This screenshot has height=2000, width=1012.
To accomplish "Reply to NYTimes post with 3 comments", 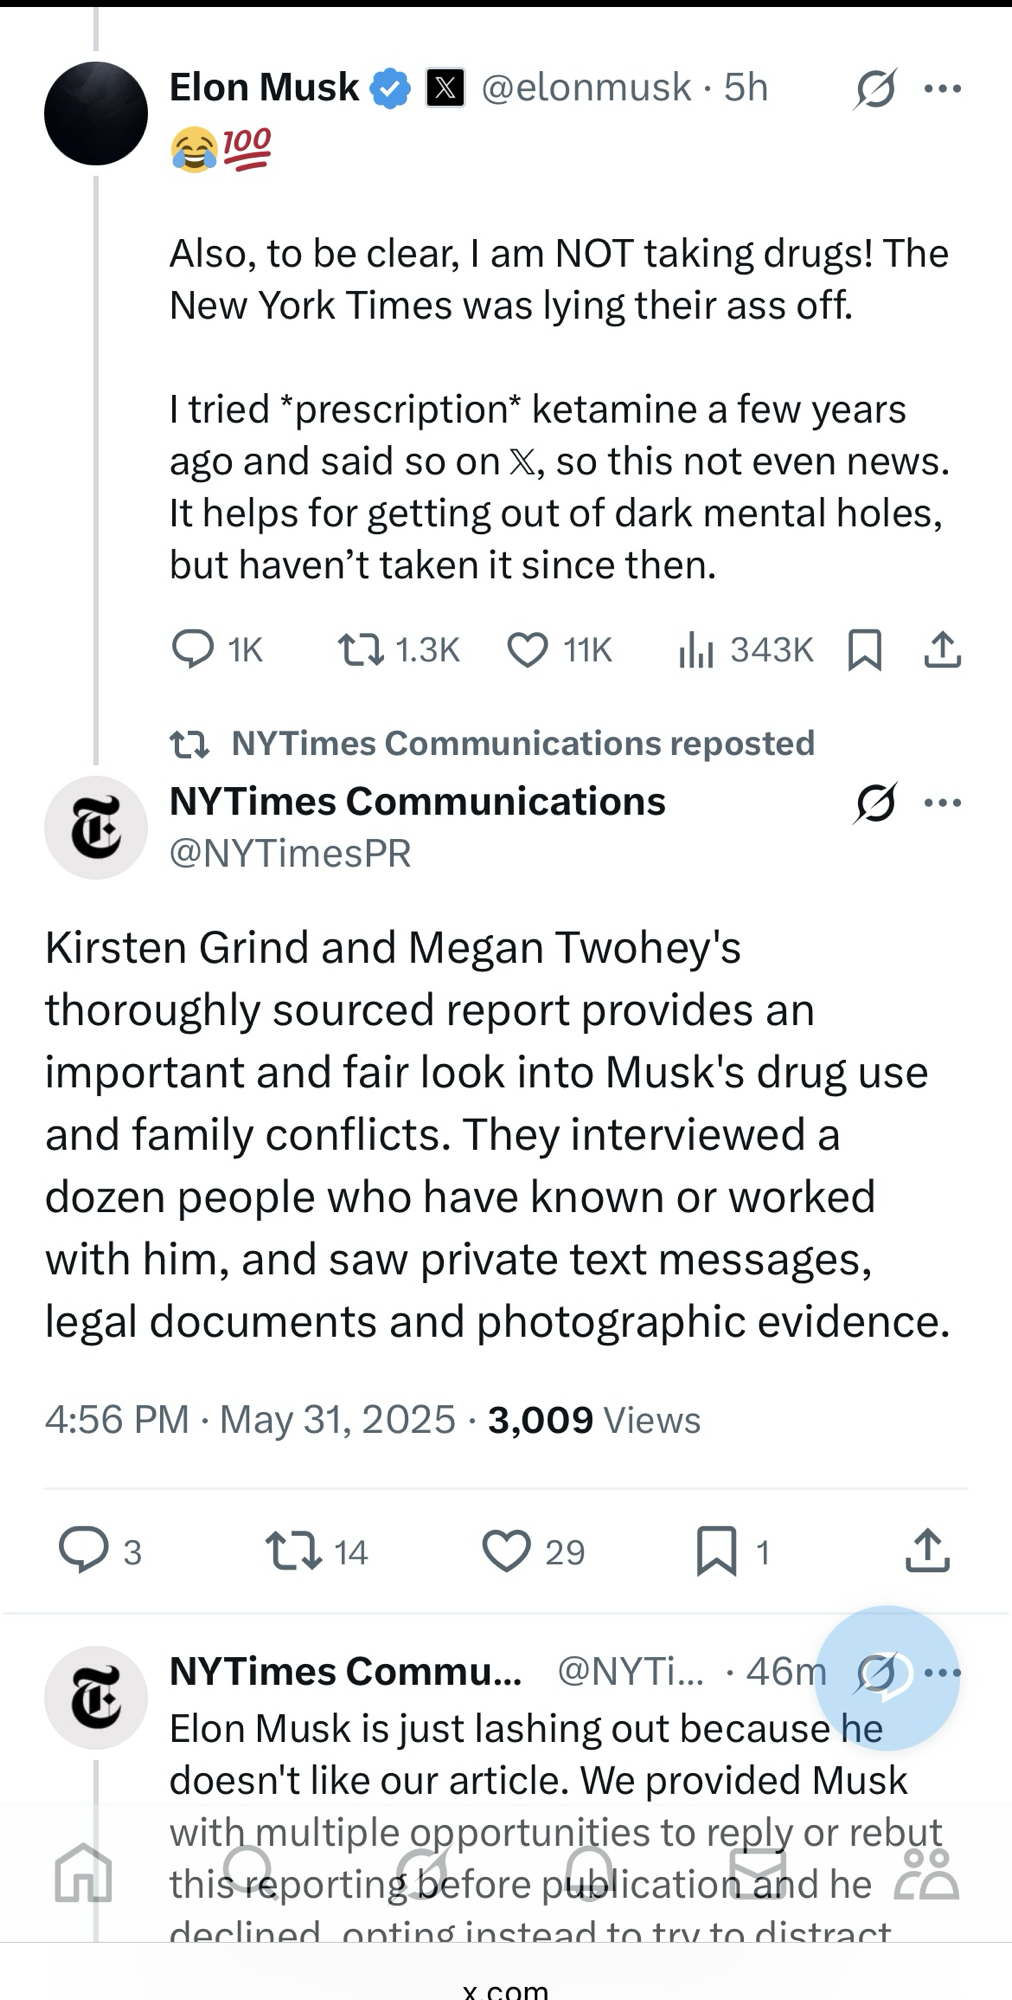I will pyautogui.click(x=84, y=1551).
